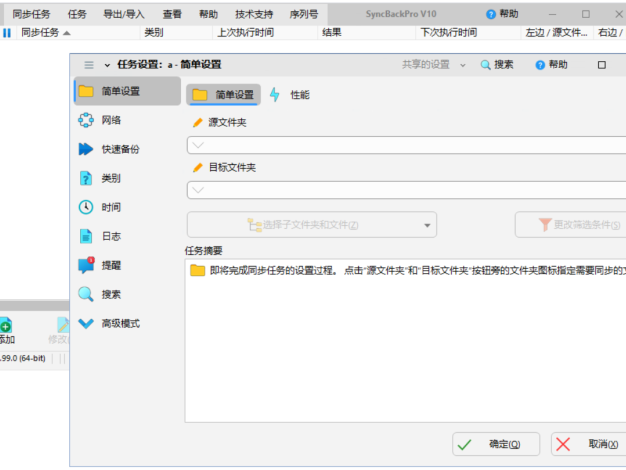Screen dimensions: 626x470
Task: Switch to the 性能 tab
Action: point(291,95)
